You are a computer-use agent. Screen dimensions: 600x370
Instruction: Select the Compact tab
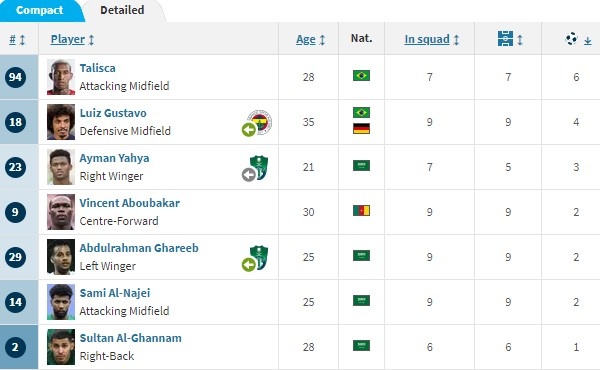pyautogui.click(x=39, y=10)
